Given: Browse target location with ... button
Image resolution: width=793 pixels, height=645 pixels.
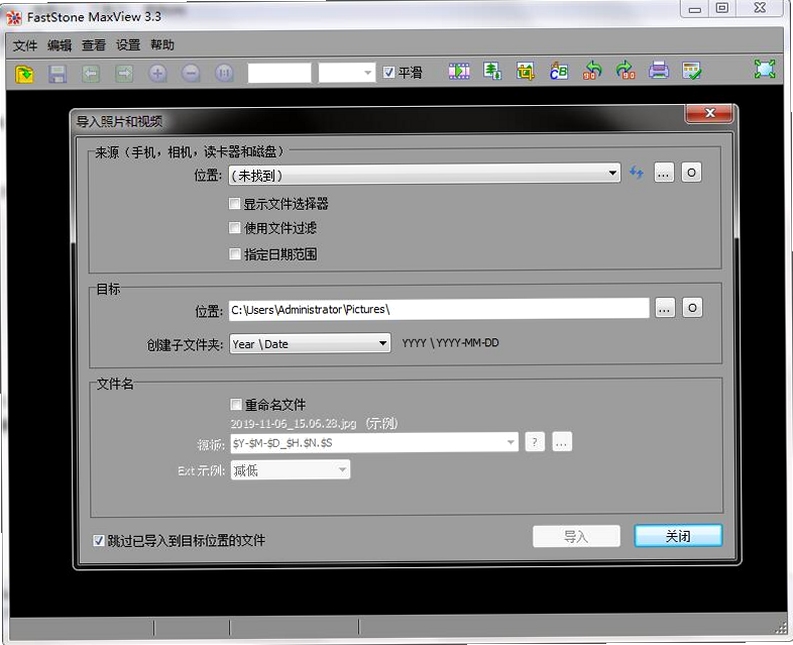Looking at the screenshot, I should click(x=665, y=308).
